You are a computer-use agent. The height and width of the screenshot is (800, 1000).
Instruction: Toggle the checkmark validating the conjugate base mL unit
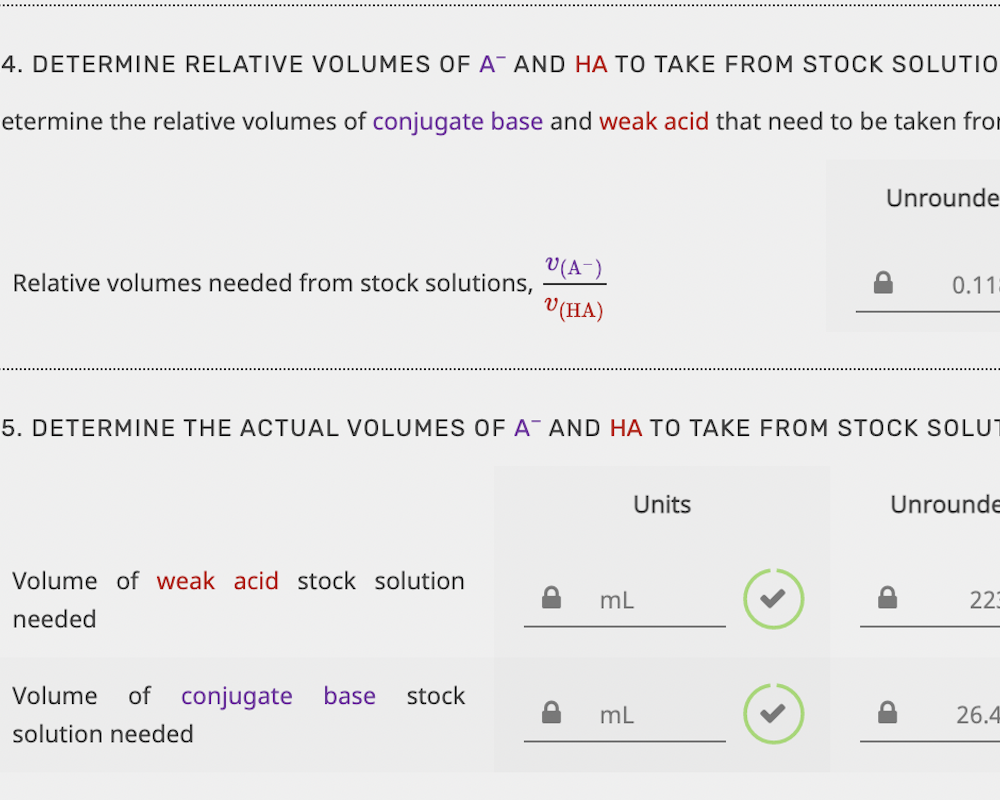point(773,713)
